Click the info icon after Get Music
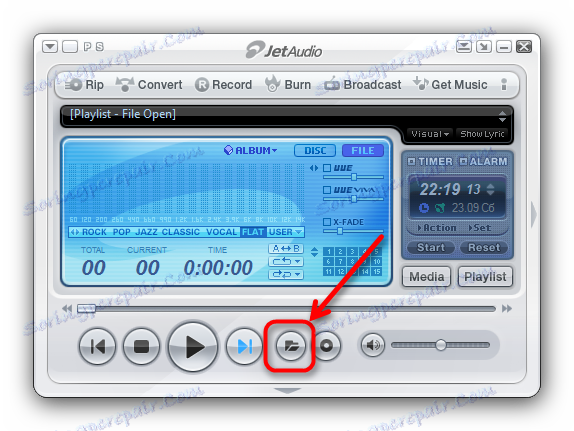Image resolution: width=574 pixels, height=431 pixels. coord(504,85)
